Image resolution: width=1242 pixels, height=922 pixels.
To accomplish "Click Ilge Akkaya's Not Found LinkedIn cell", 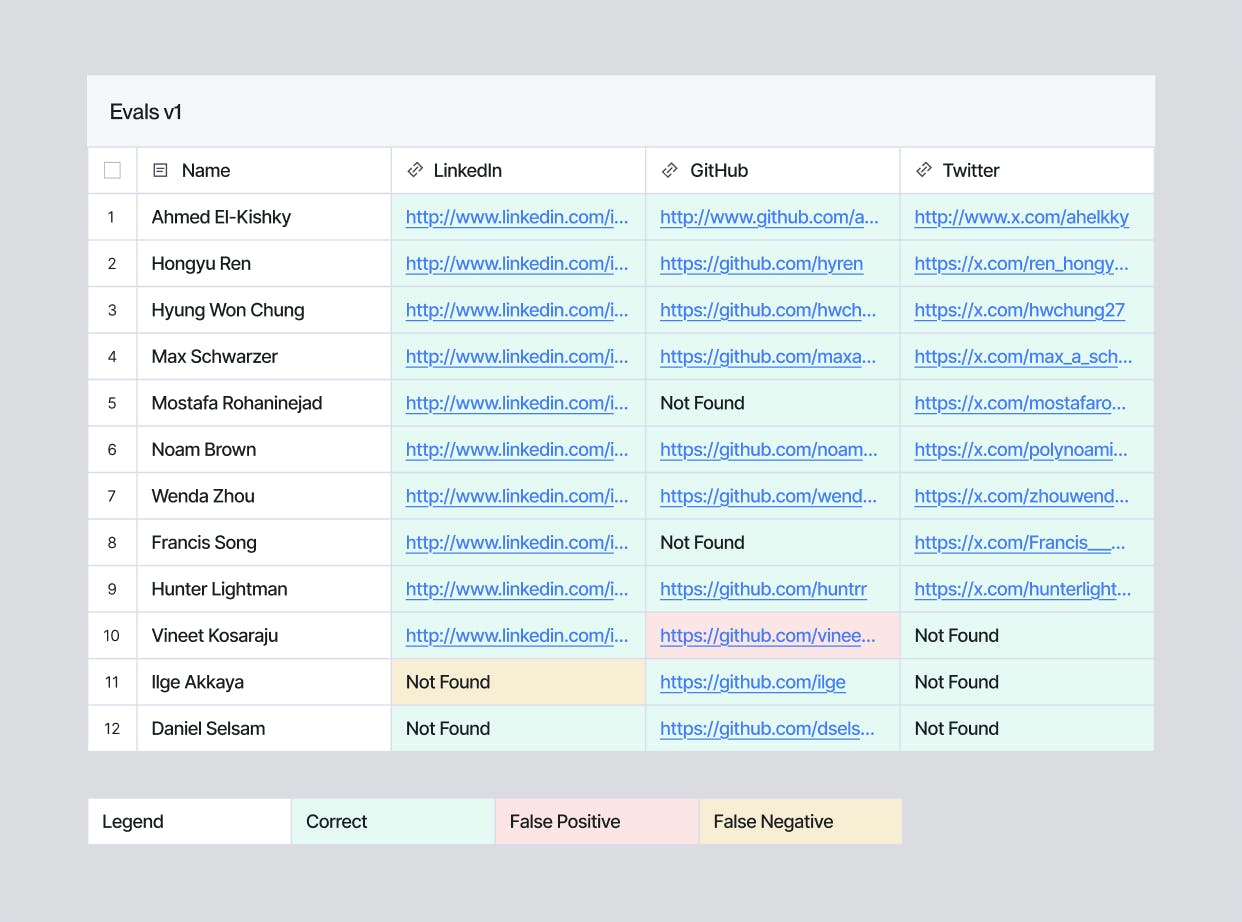I will (x=448, y=683).
